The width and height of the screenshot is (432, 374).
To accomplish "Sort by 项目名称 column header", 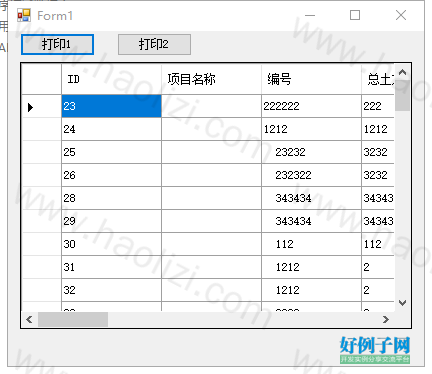I will pyautogui.click(x=211, y=79).
